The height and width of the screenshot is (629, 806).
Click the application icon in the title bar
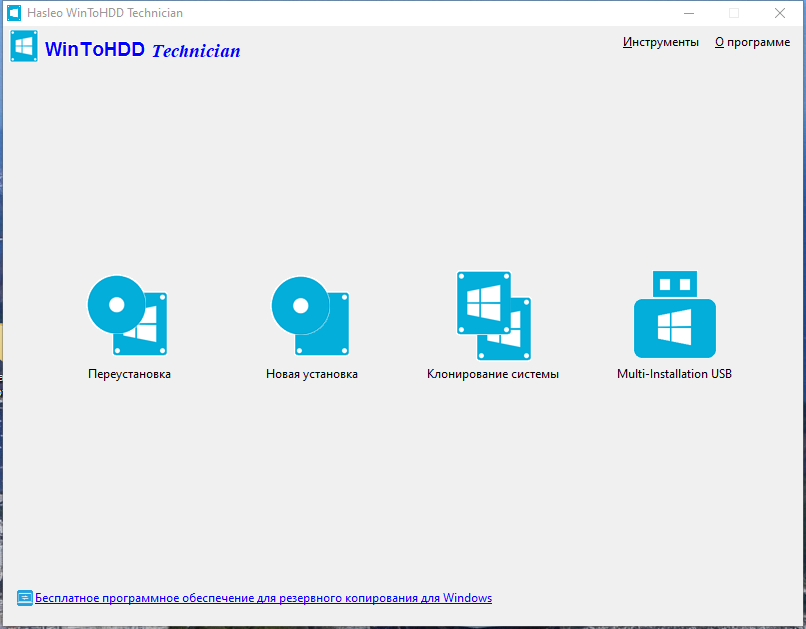[14, 13]
